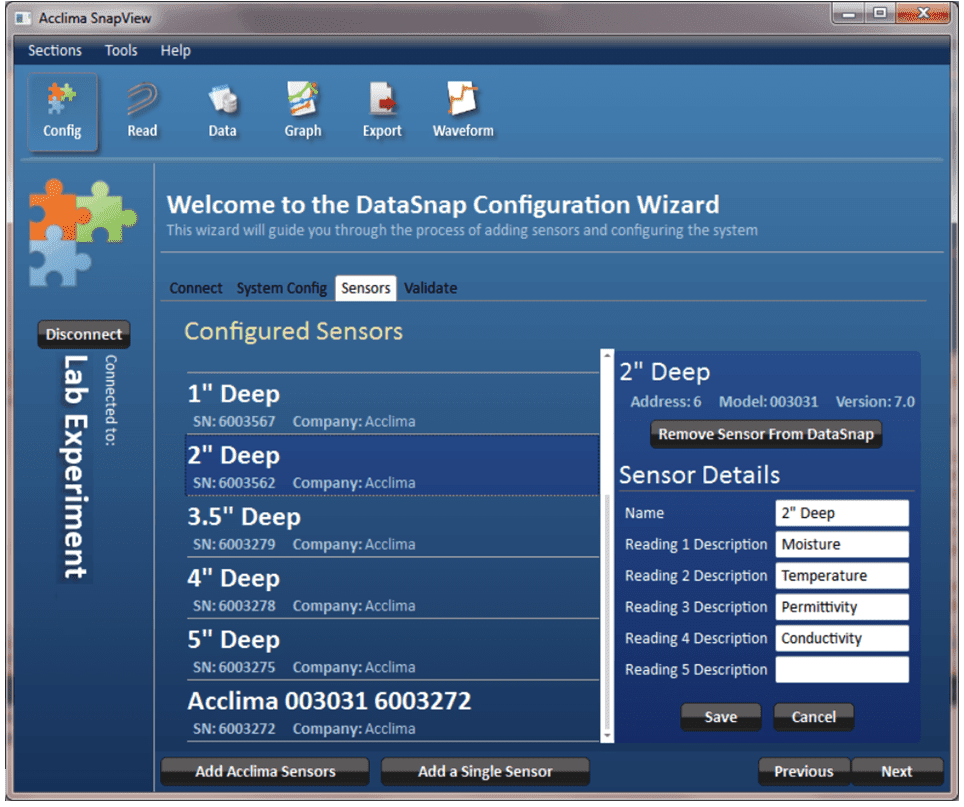Click the sensor list scrollbar down arrow

click(606, 736)
